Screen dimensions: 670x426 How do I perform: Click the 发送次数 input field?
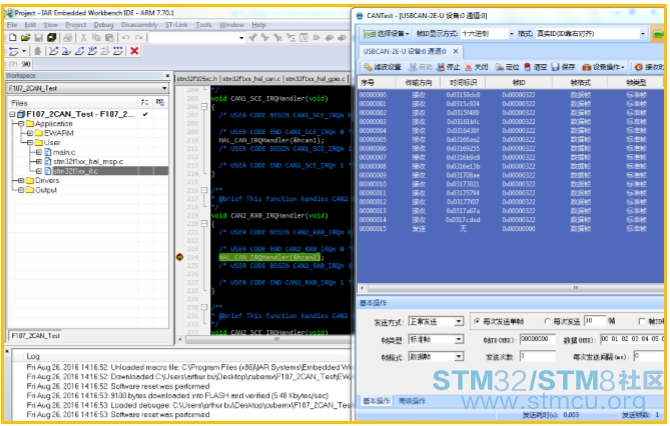coord(538,356)
